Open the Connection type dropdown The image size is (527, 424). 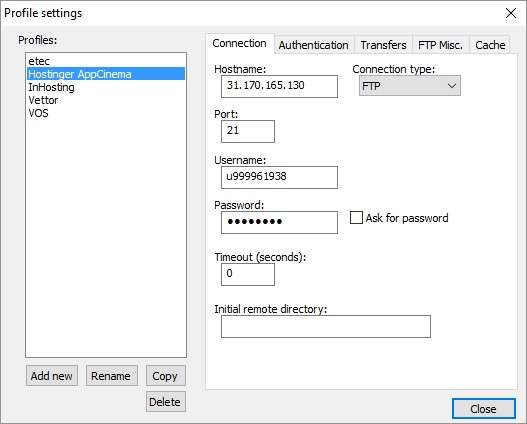tap(409, 86)
